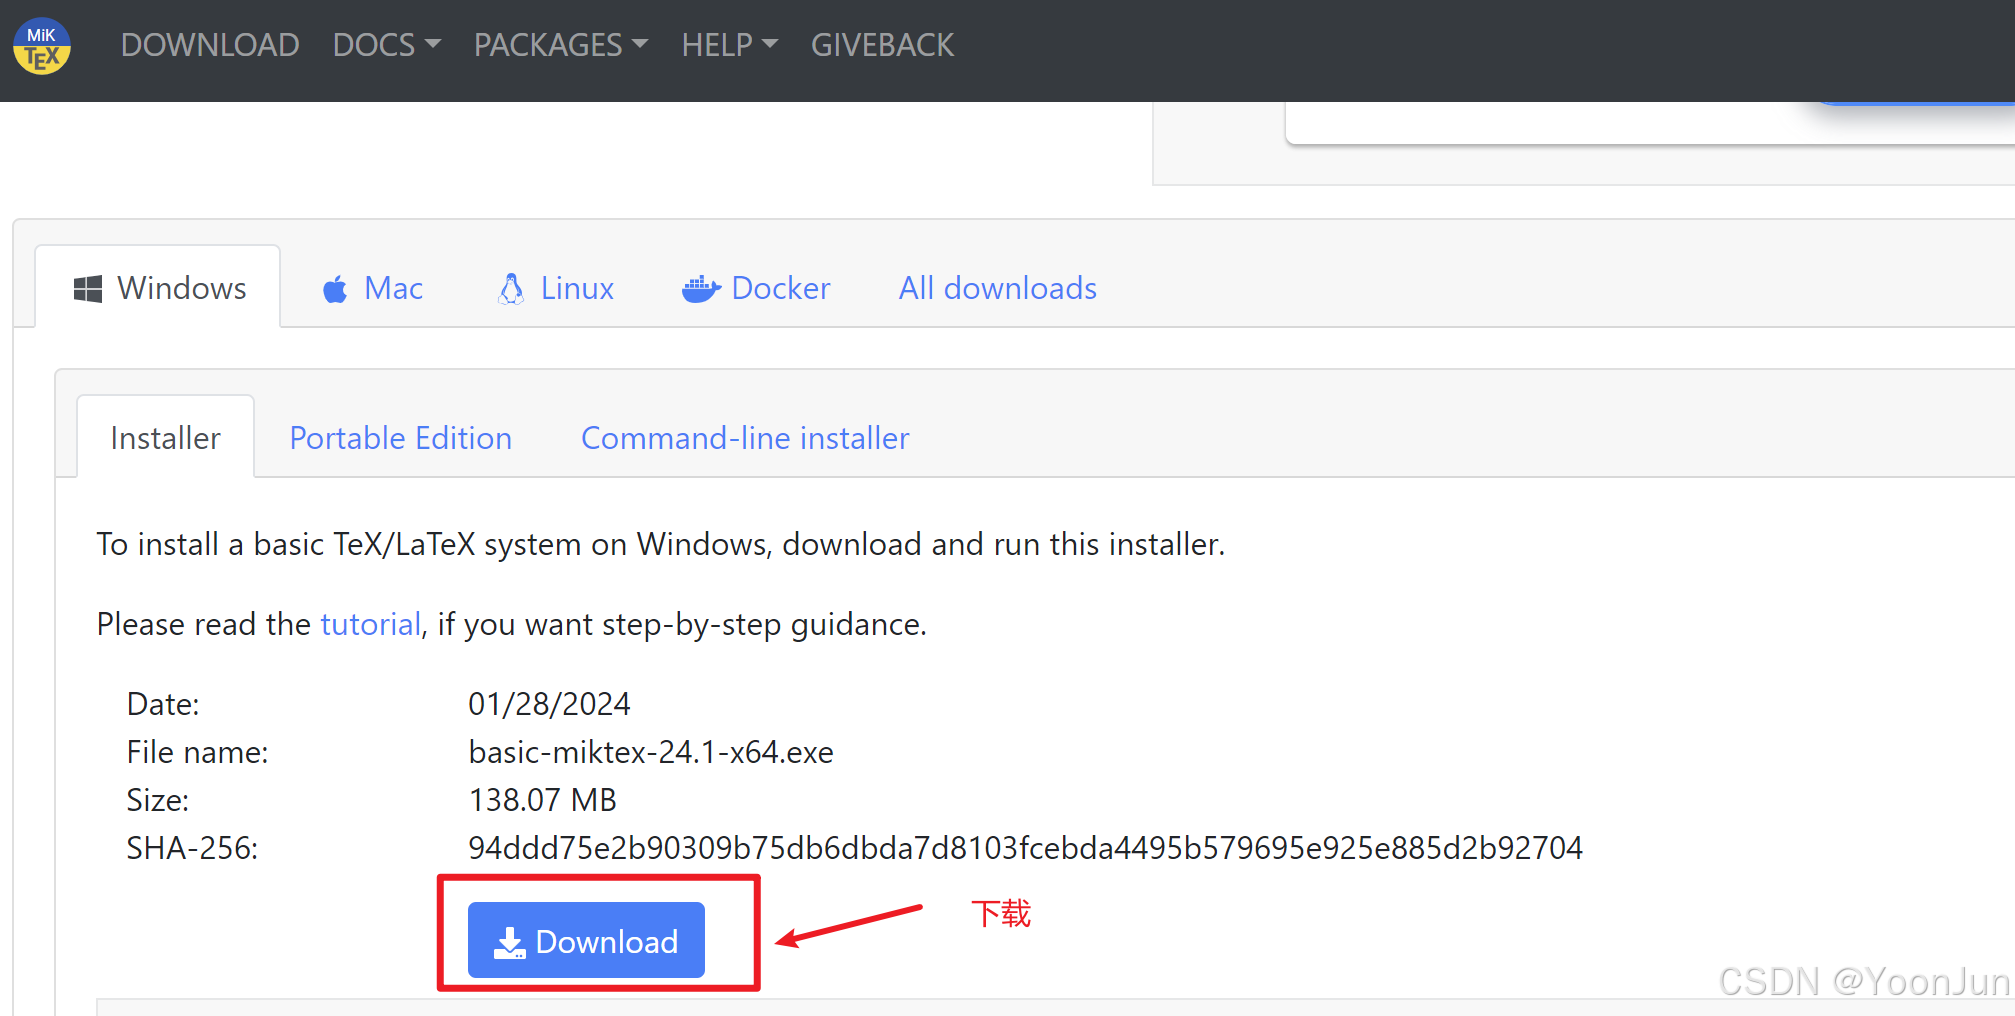Switch to the Mac tab
The width and height of the screenshot is (2015, 1016).
point(373,289)
